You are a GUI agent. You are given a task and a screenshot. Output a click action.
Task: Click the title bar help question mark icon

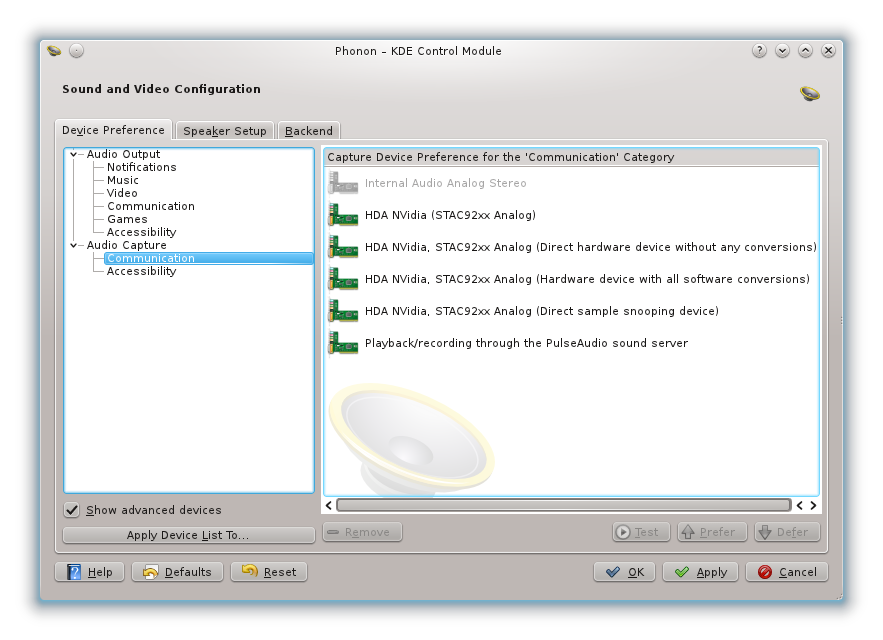coord(760,51)
